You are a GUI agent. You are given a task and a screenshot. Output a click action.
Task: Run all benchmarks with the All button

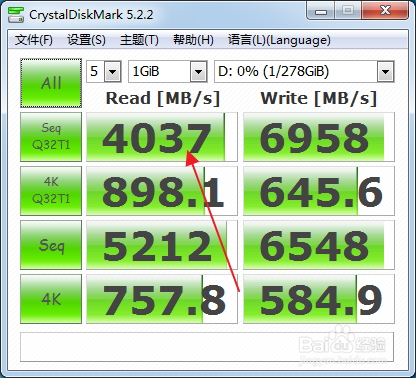point(51,83)
